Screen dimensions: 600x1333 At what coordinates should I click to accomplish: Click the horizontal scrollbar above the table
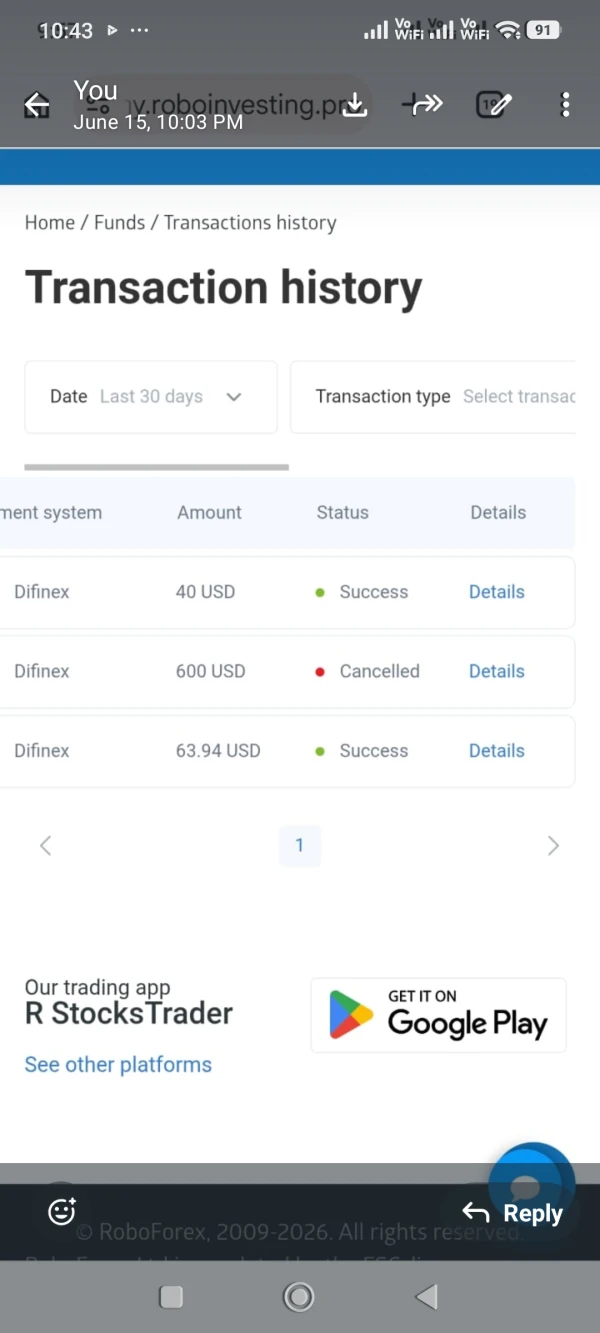tap(157, 467)
